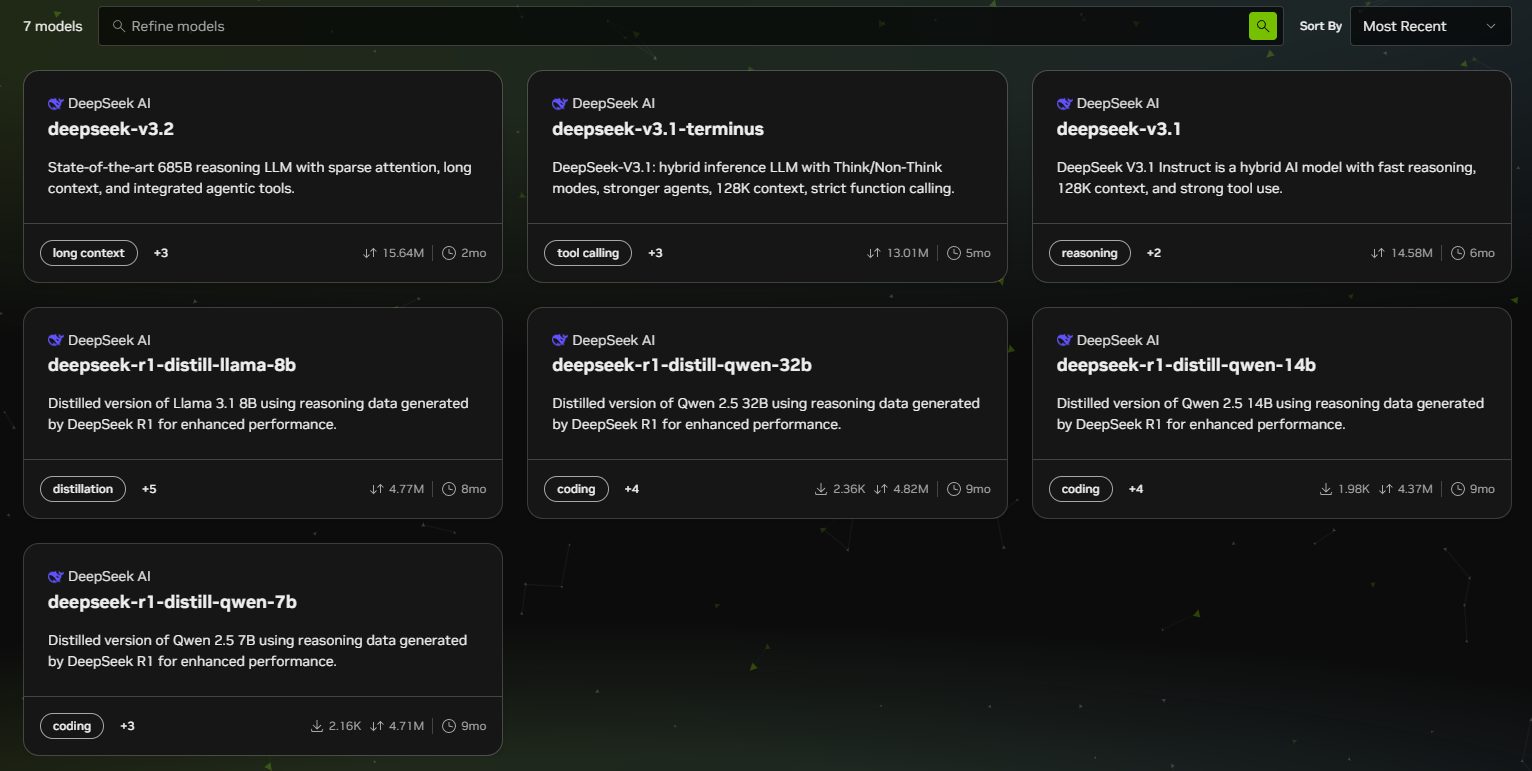Click the clock icon on deepseek-r1-distill-qwen-14b card
Image resolution: width=1532 pixels, height=771 pixels.
coord(1458,489)
